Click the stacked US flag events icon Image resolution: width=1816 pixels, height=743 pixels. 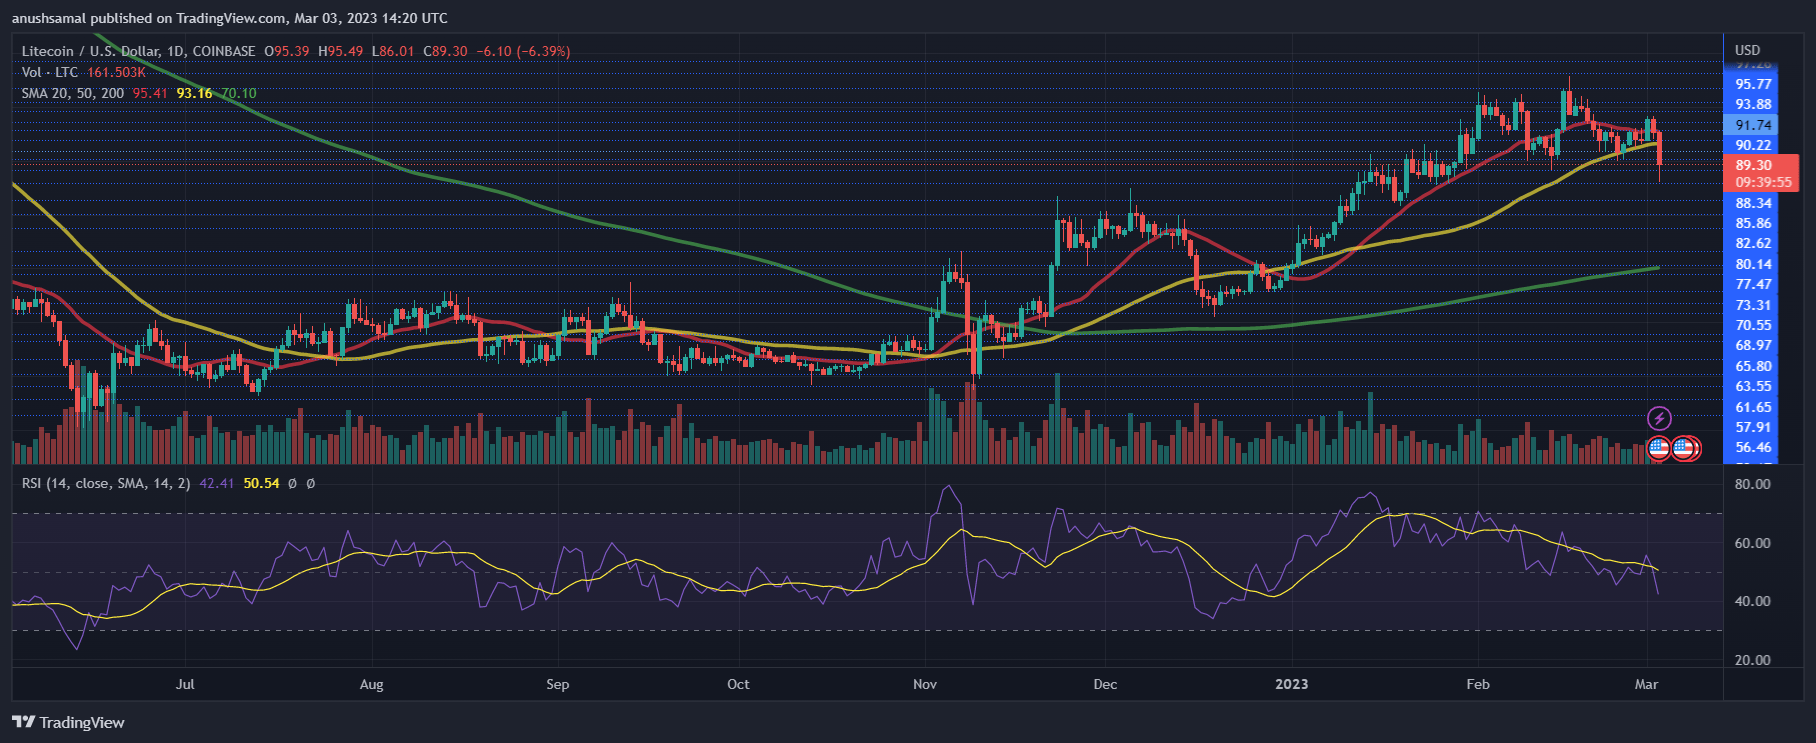click(x=1686, y=448)
